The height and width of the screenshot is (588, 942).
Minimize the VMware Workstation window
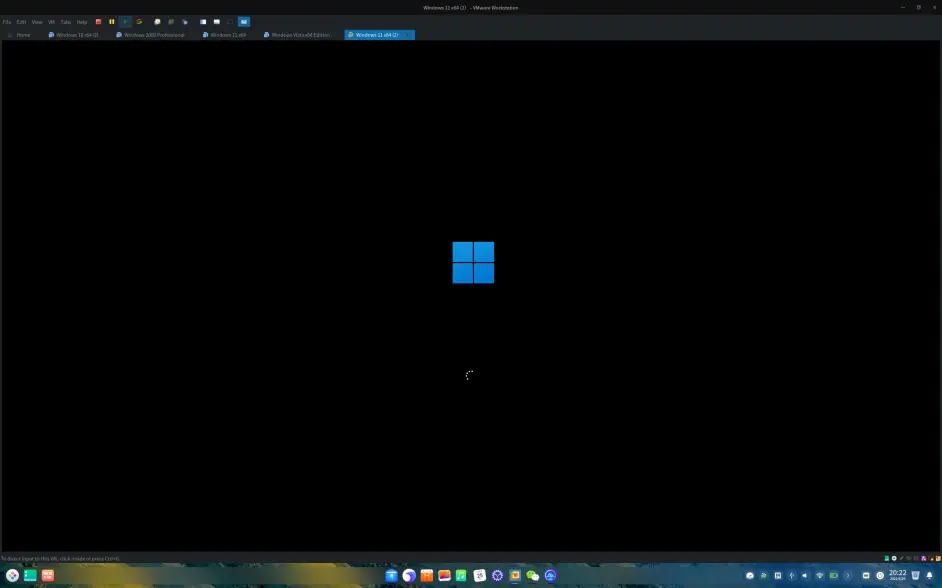903,7
